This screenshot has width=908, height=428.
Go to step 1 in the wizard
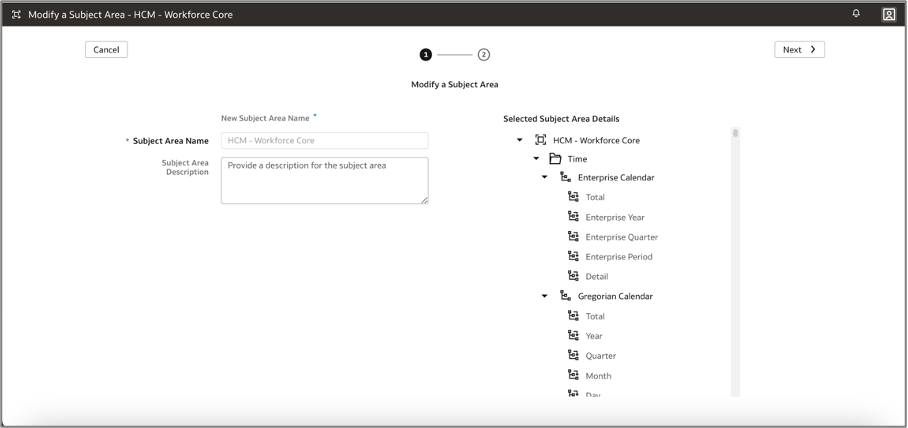426,55
